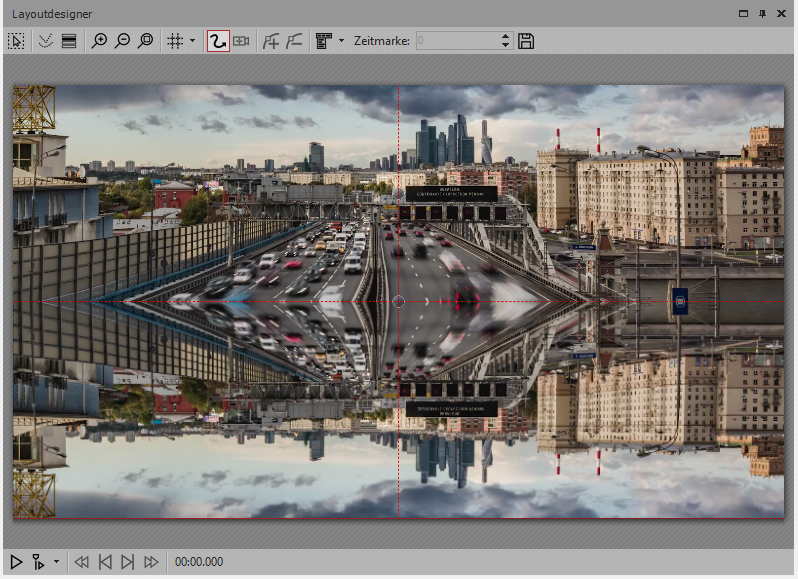Click the save disk icon

click(526, 41)
